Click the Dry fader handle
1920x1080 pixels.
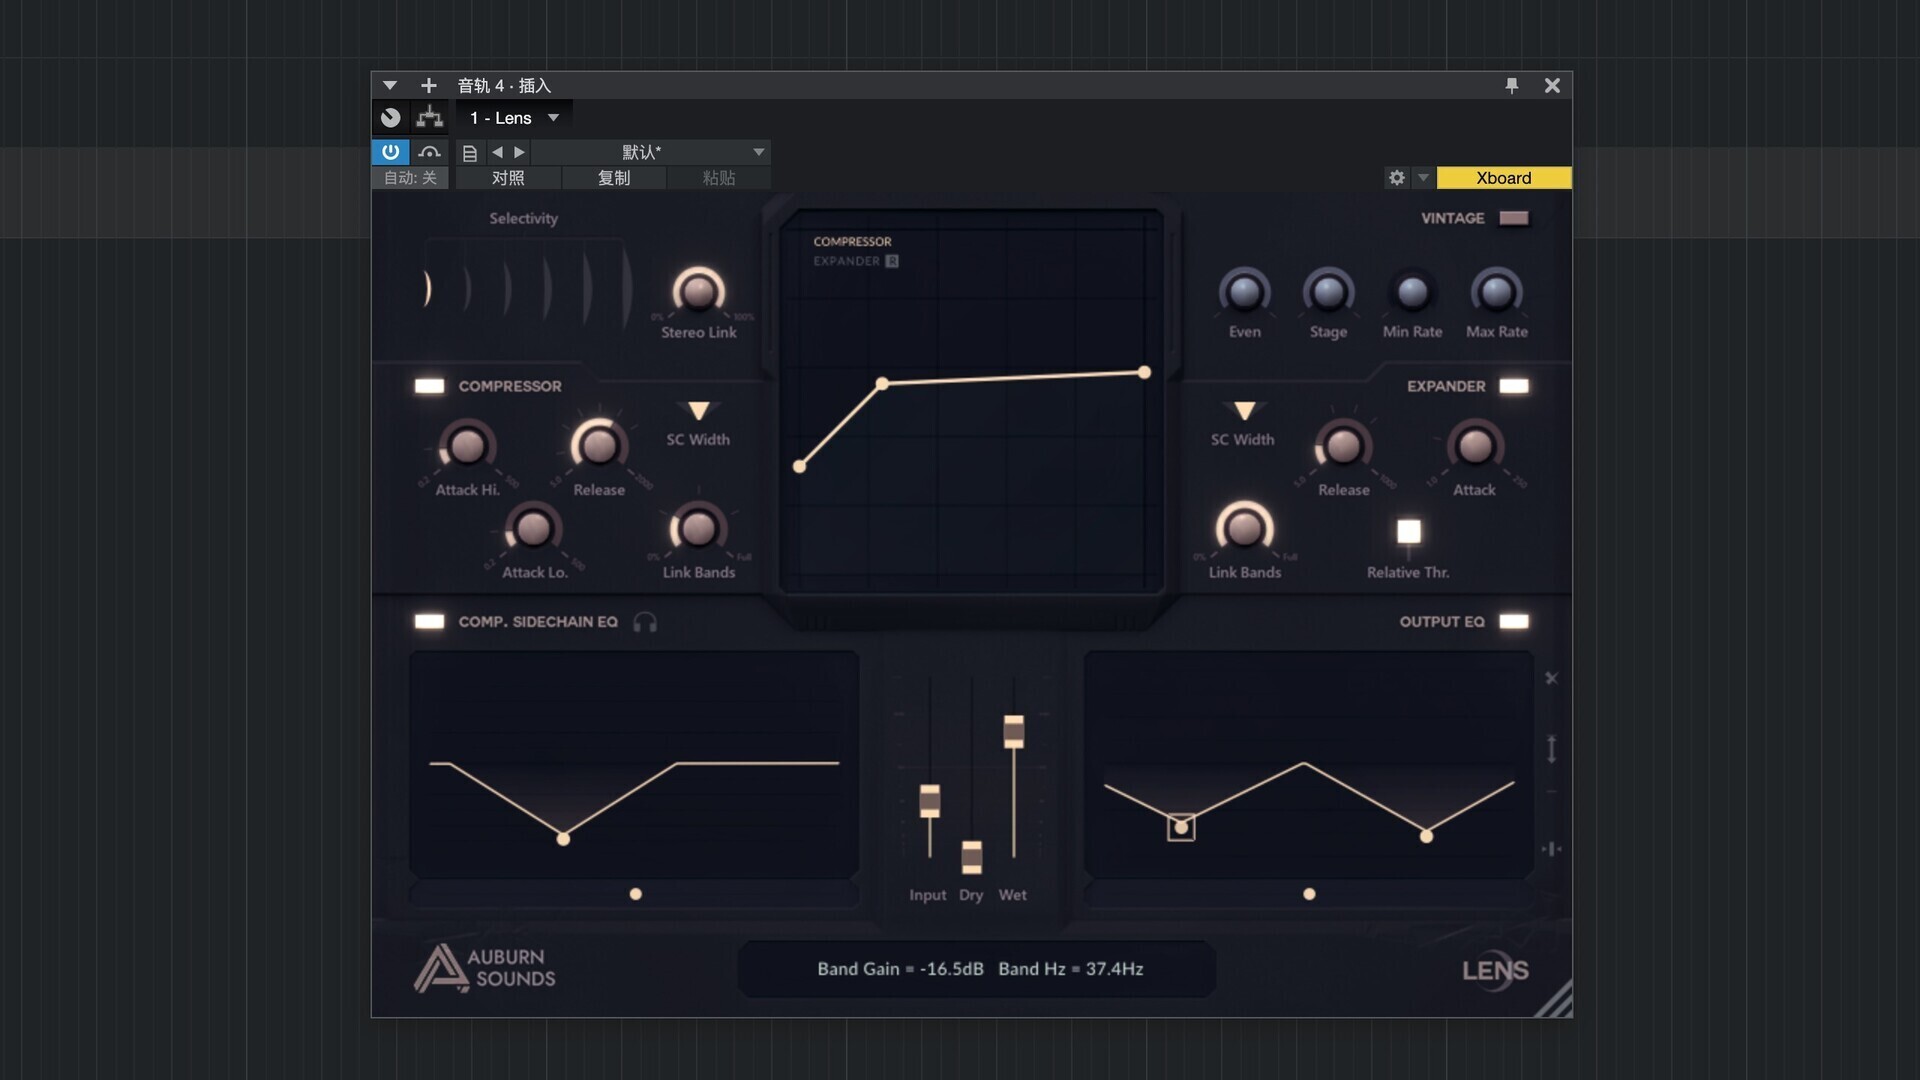click(x=971, y=857)
